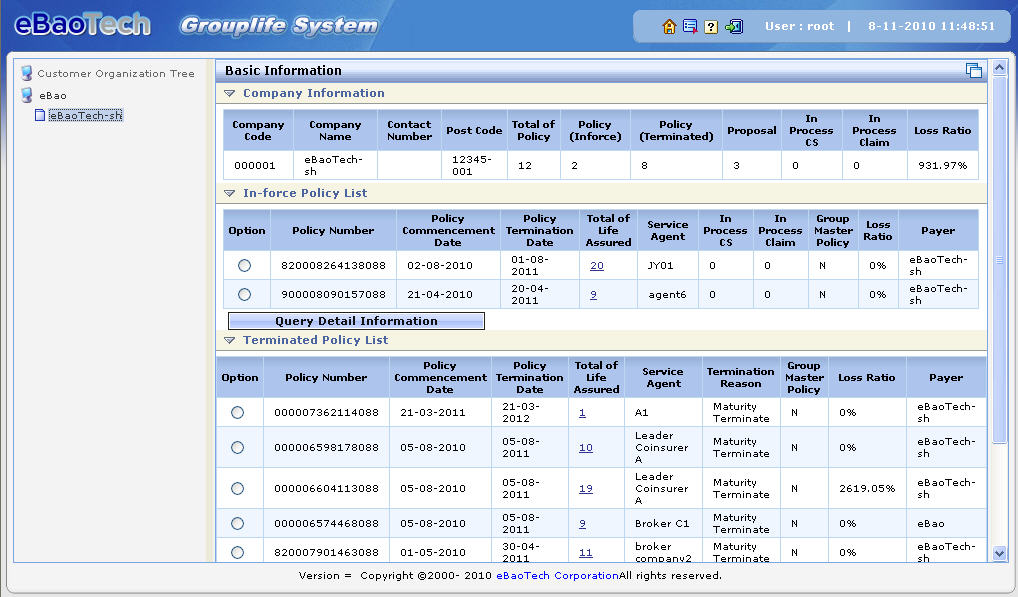Select eBao in the organization tree
Screen dimensions: 1018x597
(x=53, y=95)
